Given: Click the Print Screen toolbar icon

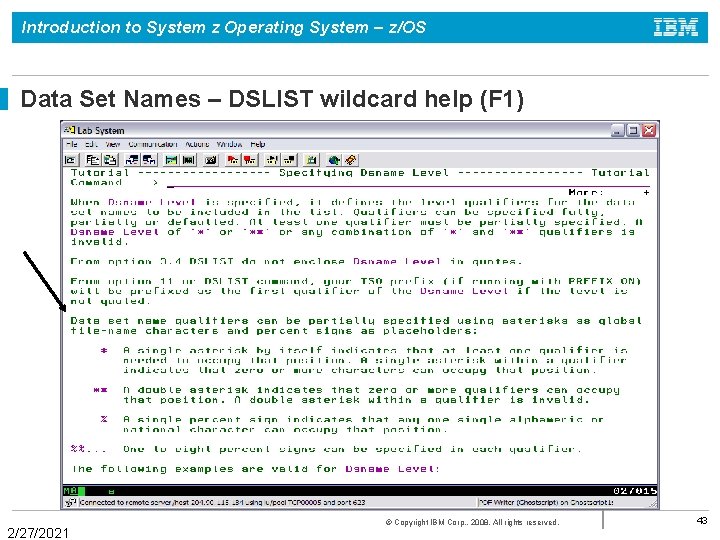Looking at the screenshot, I should 71,160.
